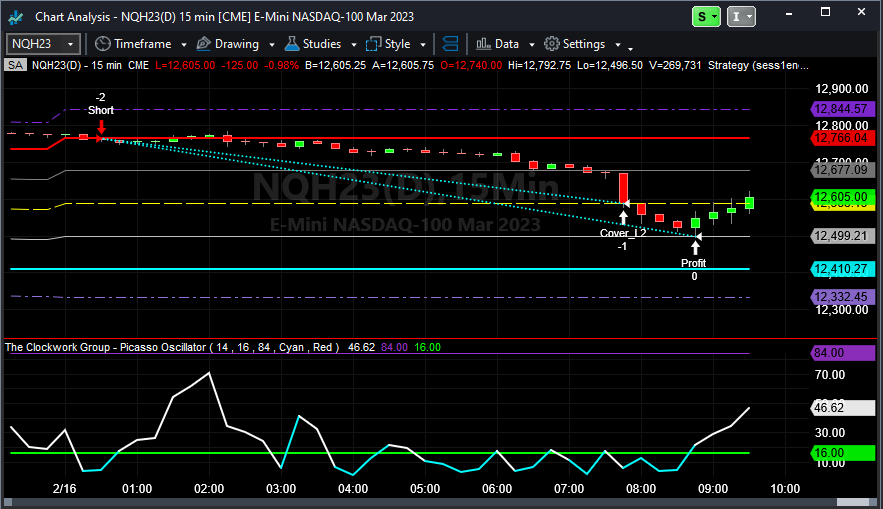The width and height of the screenshot is (883, 509).
Task: Click the L=12,605.00 last price readout
Action: [185, 65]
